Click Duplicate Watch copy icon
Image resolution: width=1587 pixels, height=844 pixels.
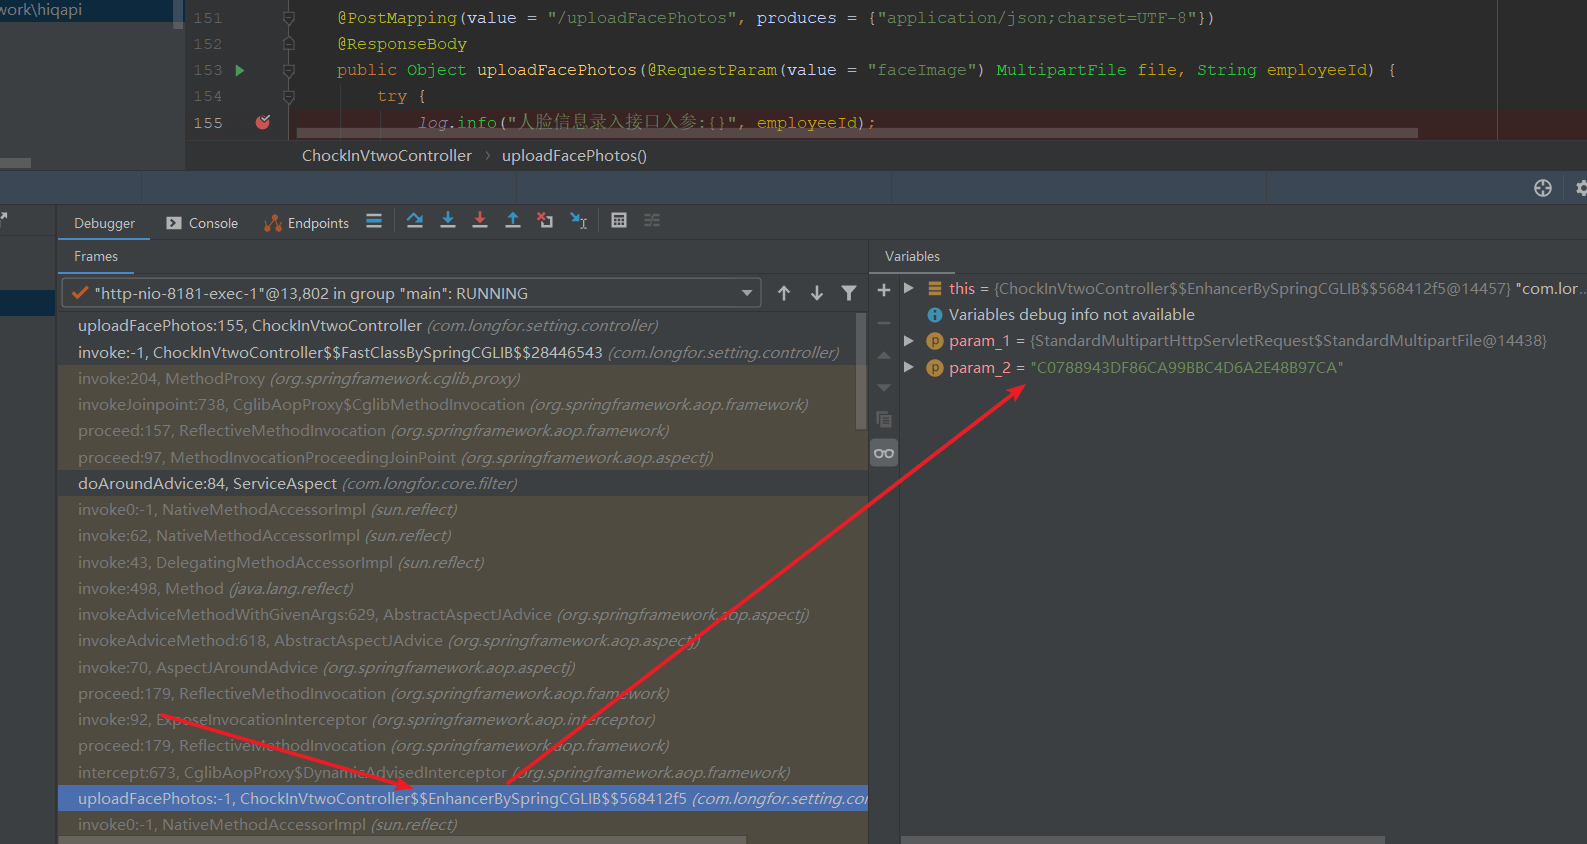(884, 420)
